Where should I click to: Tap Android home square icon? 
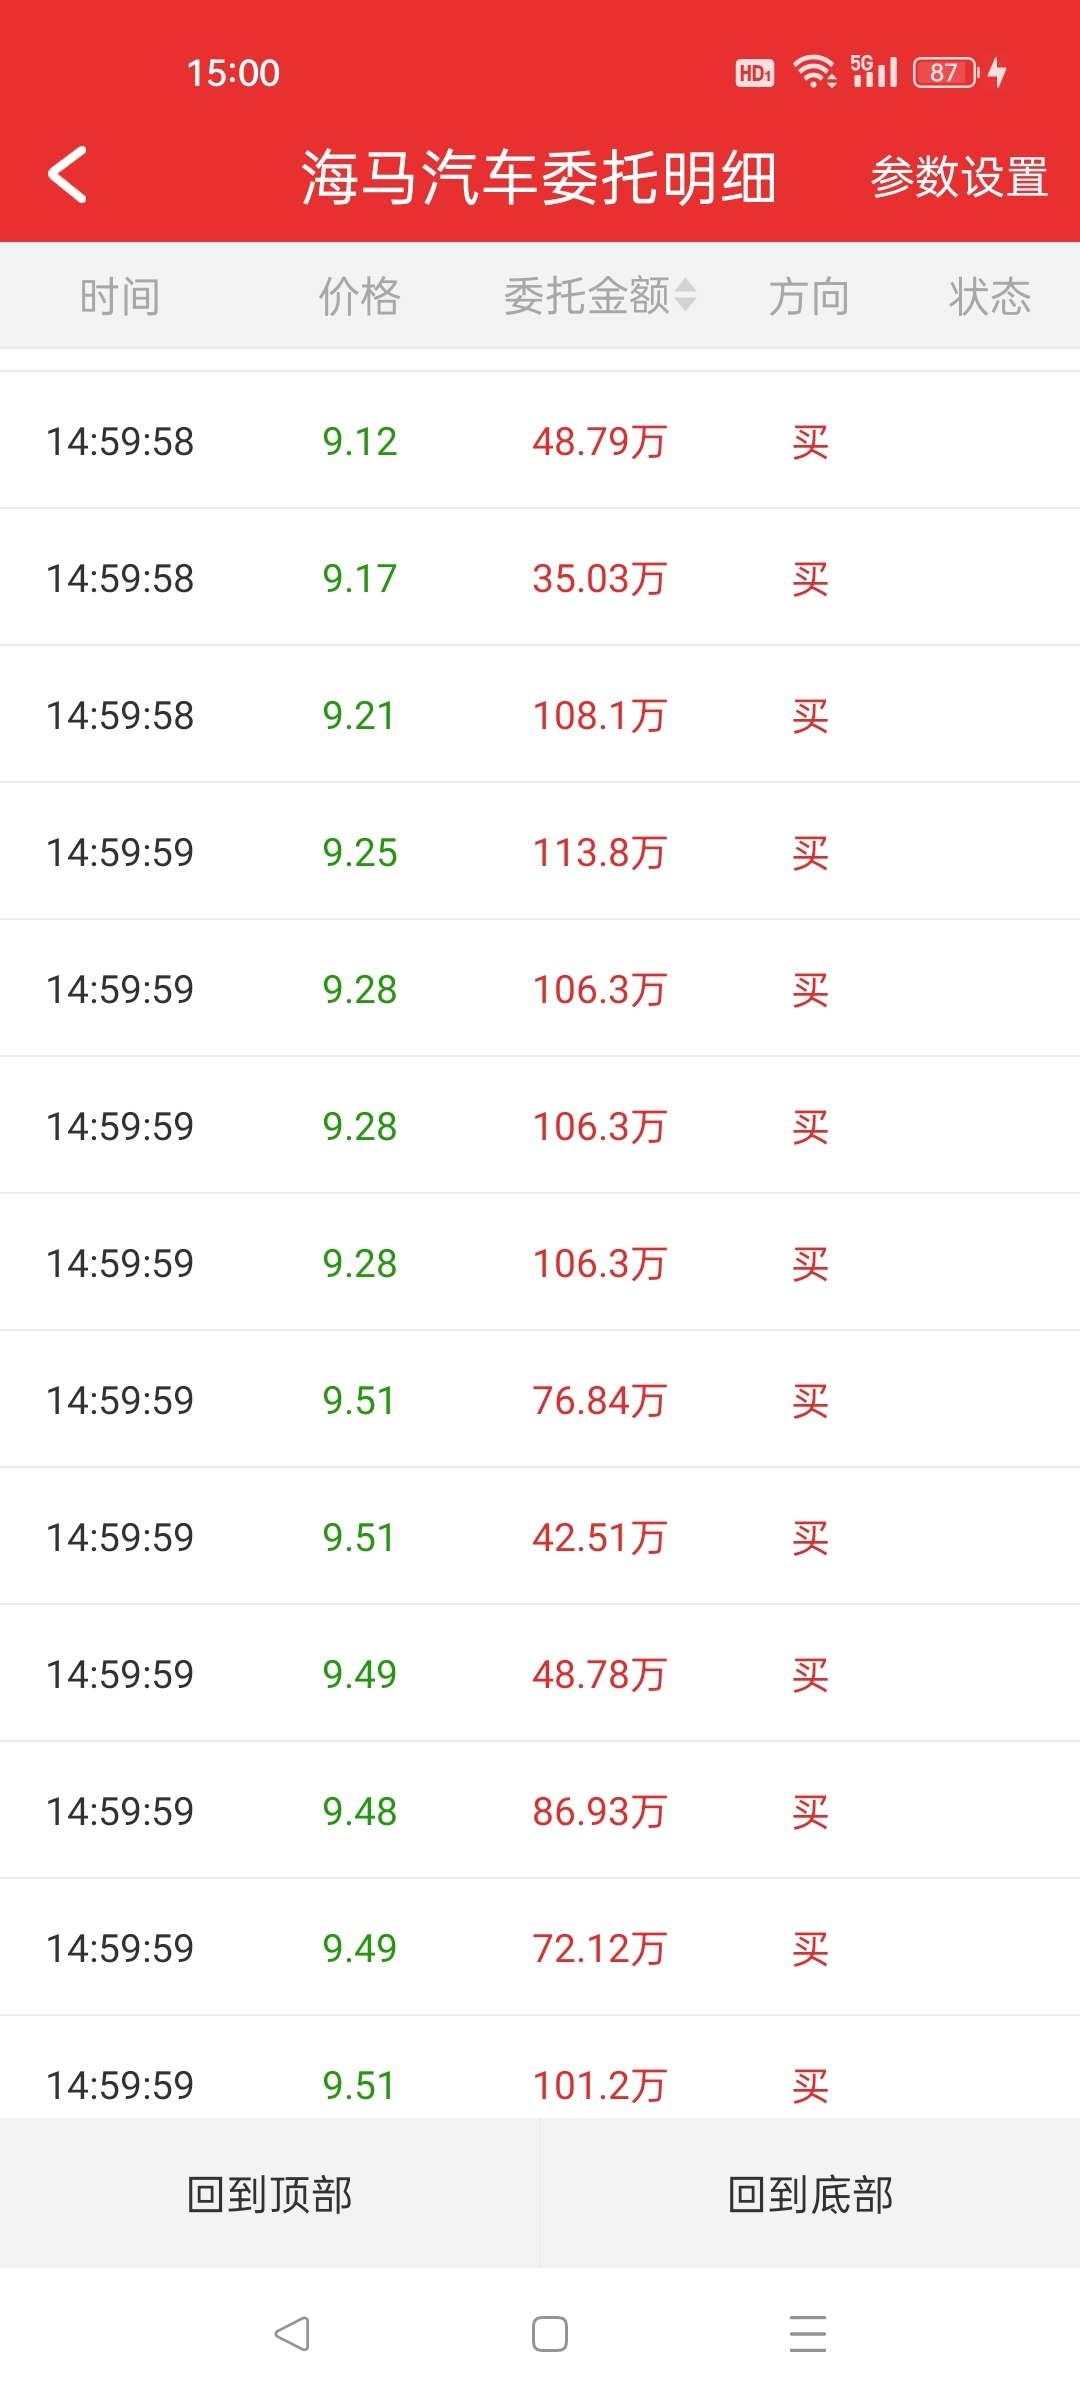coord(549,2334)
